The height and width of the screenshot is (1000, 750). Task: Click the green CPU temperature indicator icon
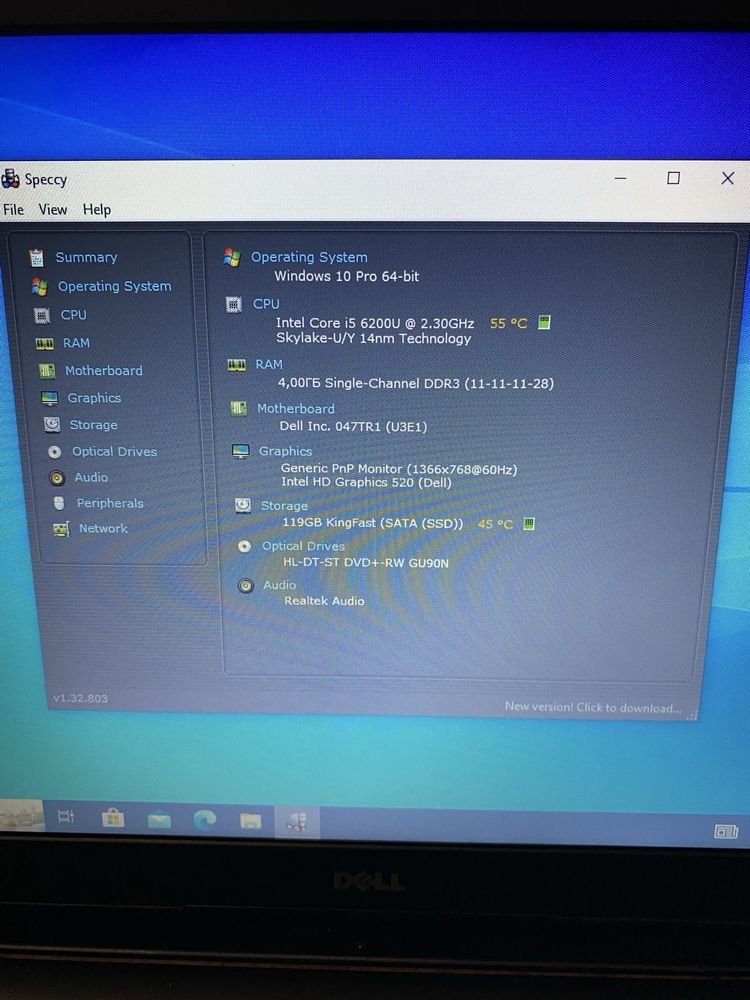[543, 323]
